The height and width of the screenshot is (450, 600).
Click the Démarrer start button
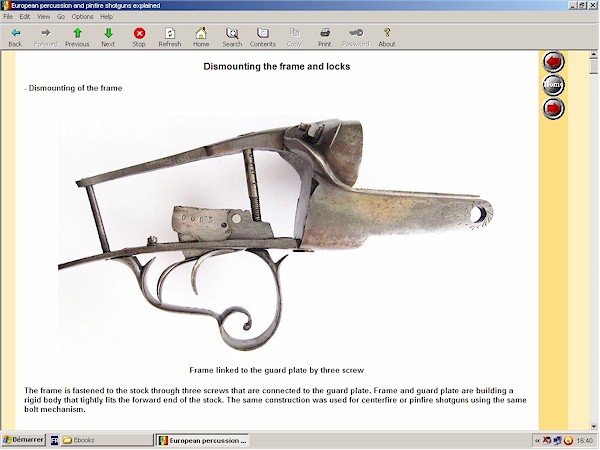pos(23,440)
